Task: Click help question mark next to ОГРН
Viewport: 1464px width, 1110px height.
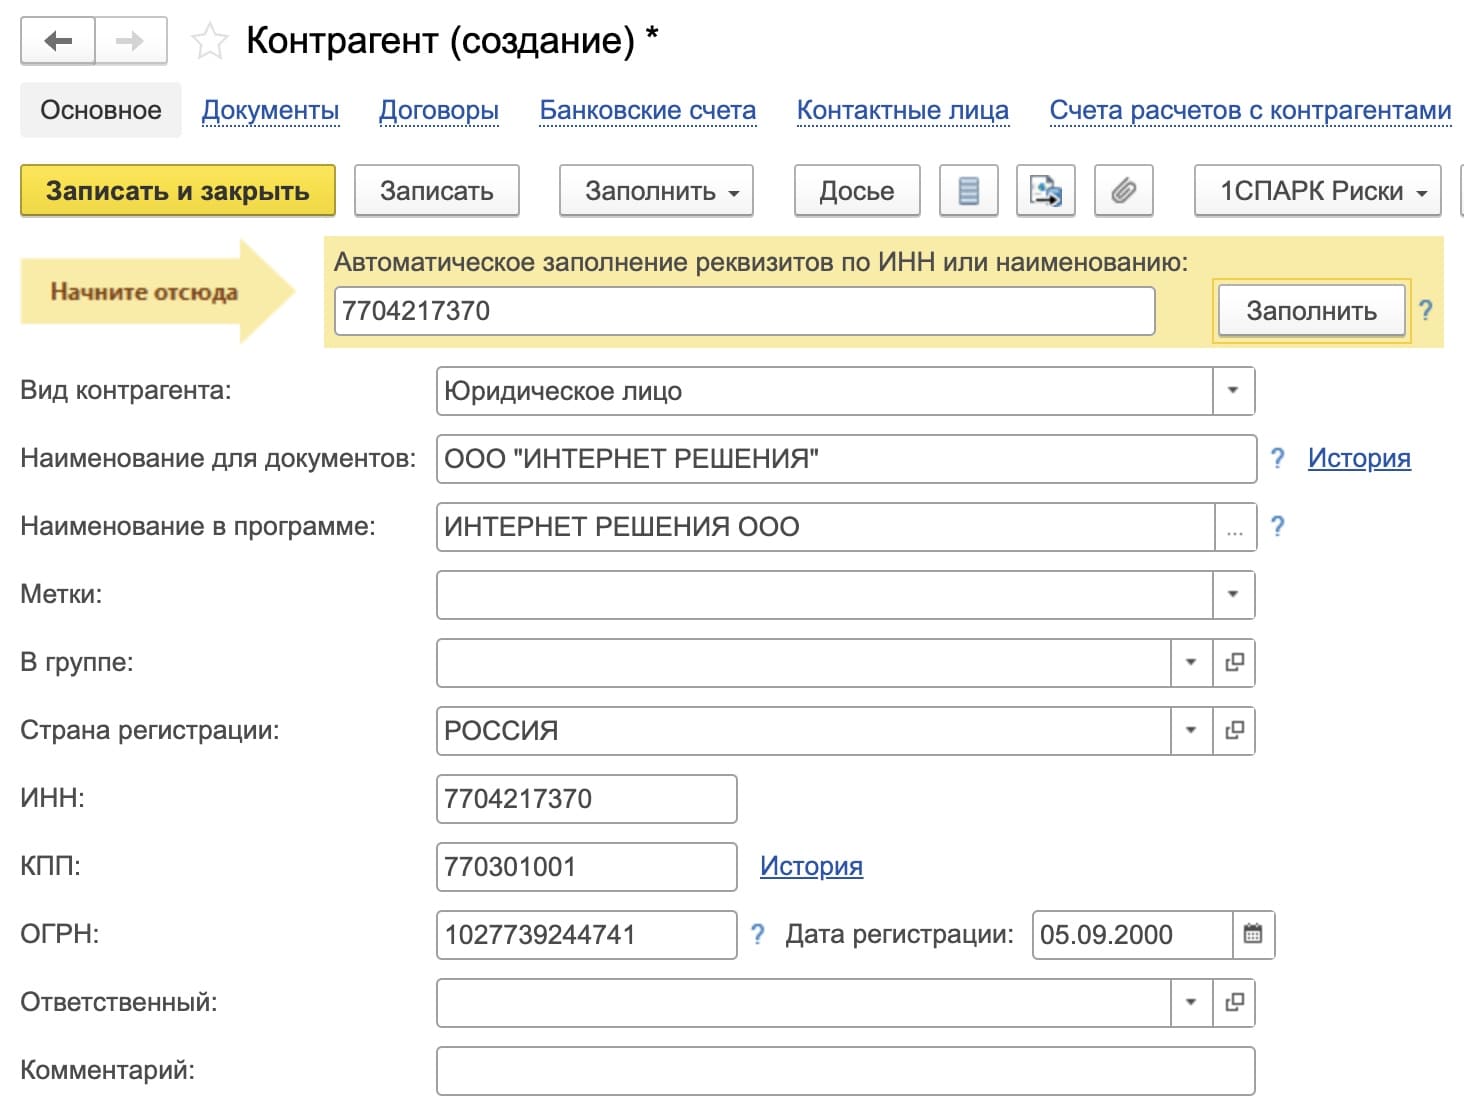Action: click(757, 934)
